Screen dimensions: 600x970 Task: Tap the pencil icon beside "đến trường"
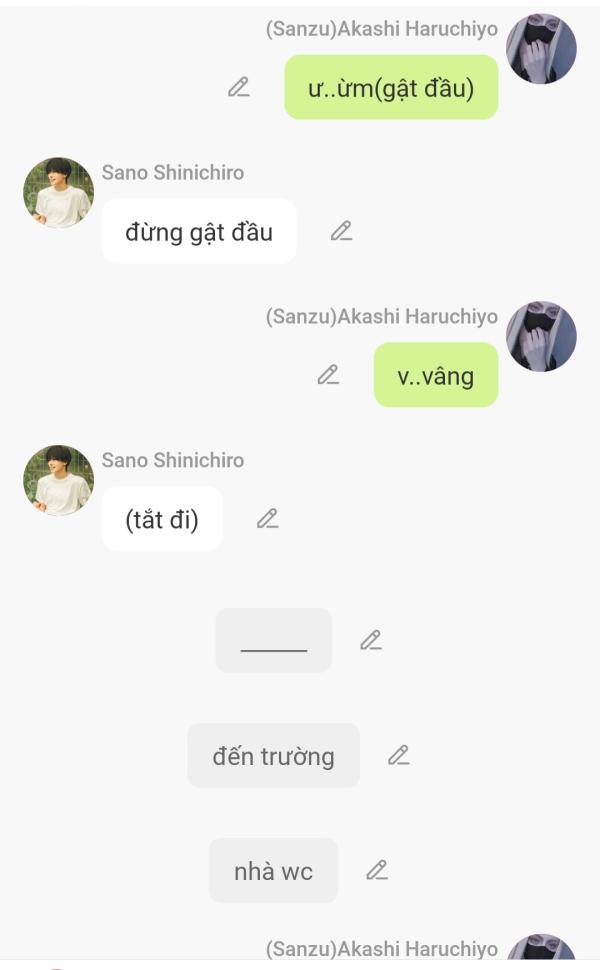[398, 755]
